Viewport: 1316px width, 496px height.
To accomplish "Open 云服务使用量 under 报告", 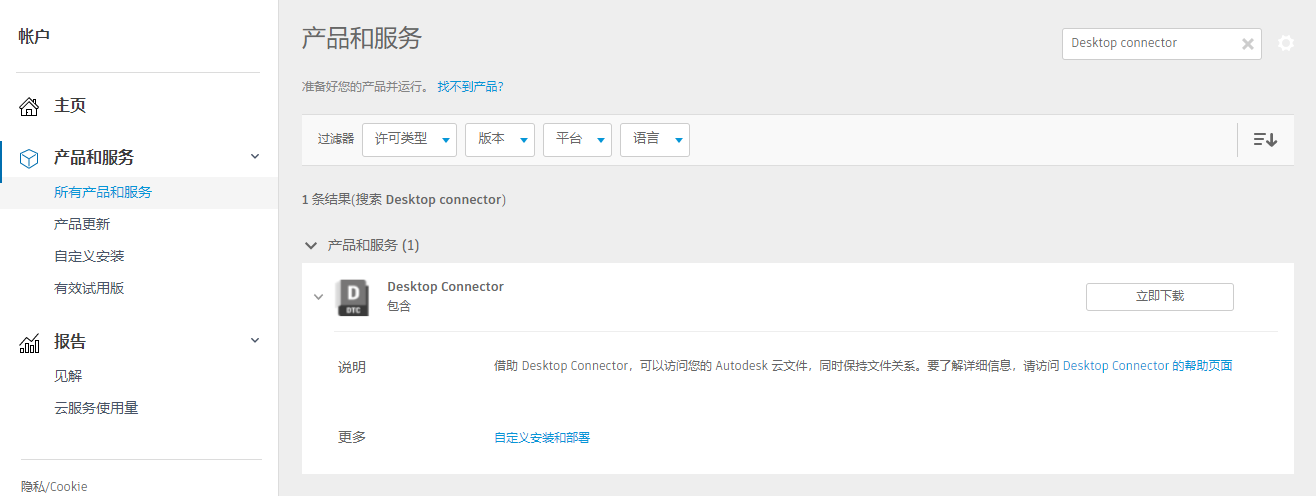I will (96, 408).
